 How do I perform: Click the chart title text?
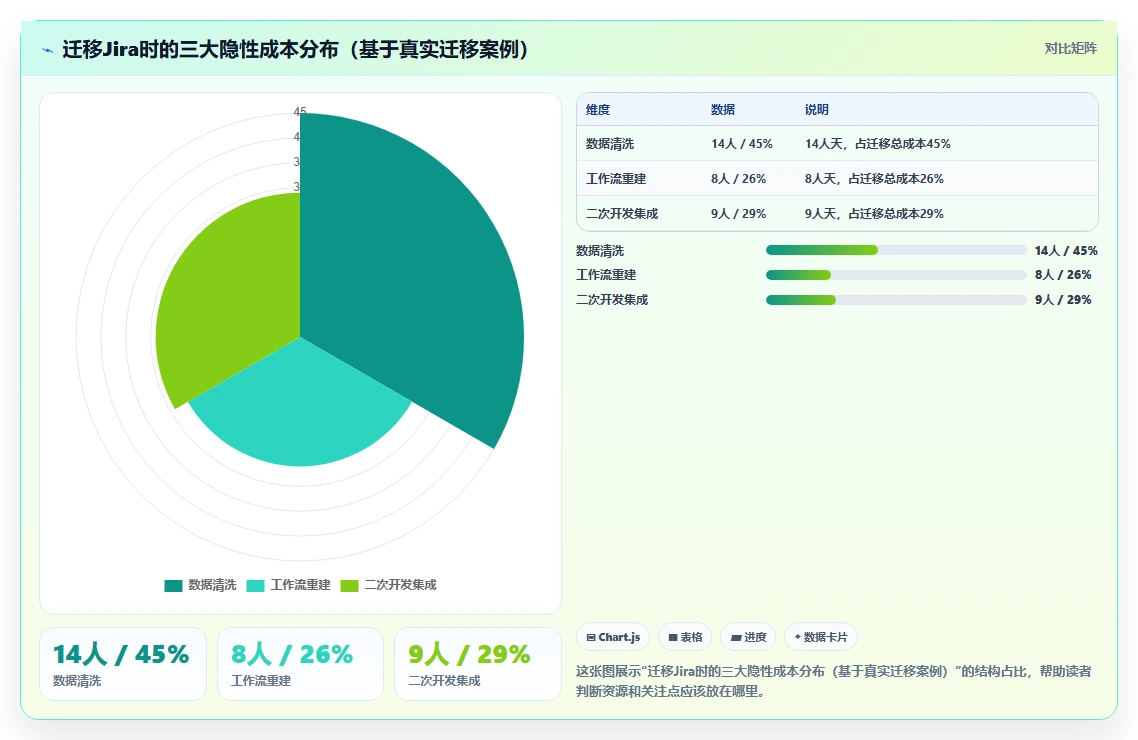pyautogui.click(x=295, y=49)
